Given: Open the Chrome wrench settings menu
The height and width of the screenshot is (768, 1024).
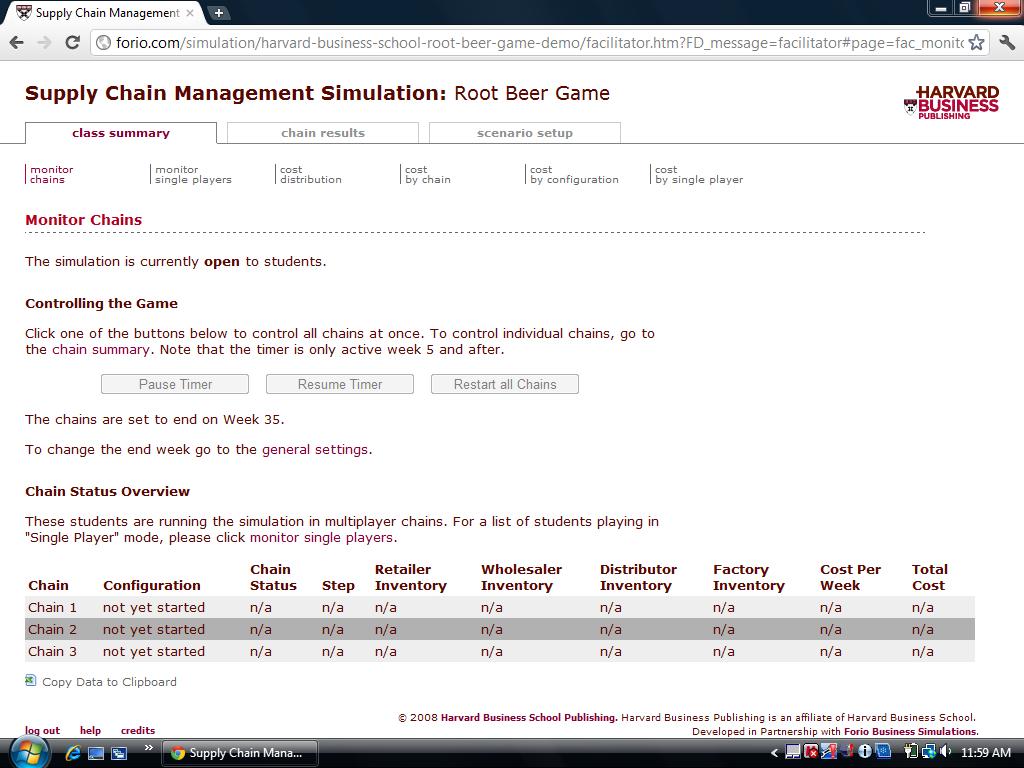Looking at the screenshot, I should coord(1006,42).
